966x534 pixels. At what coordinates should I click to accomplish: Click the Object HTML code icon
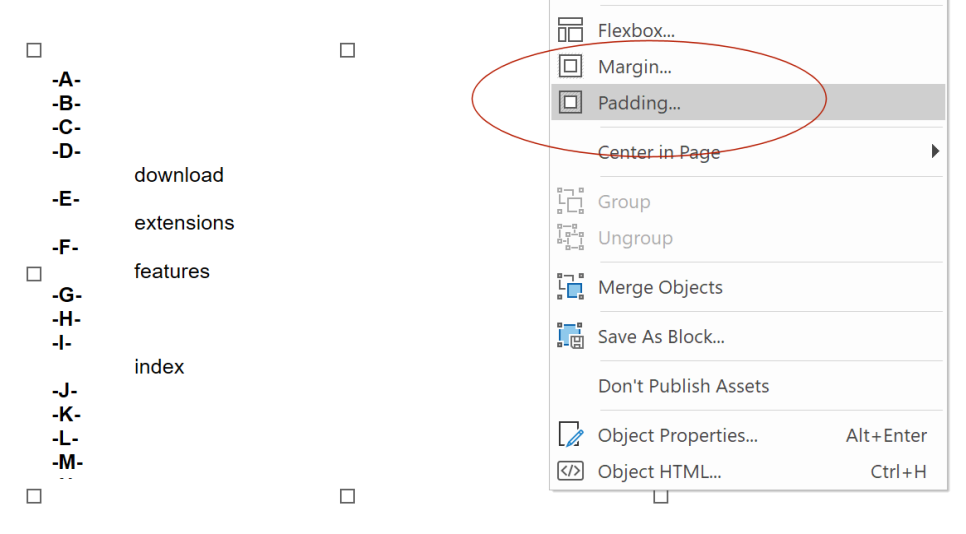coord(570,471)
